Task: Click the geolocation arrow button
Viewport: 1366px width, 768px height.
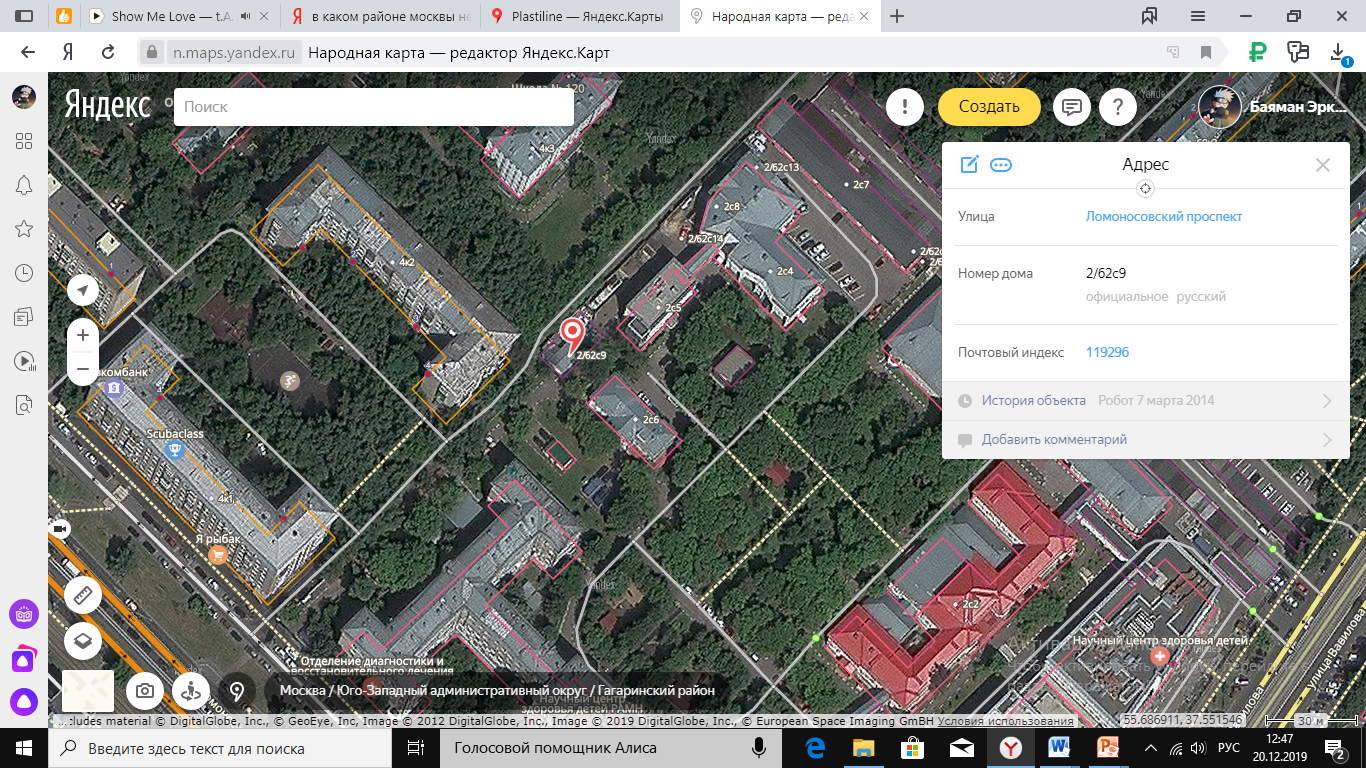Action: (x=83, y=290)
